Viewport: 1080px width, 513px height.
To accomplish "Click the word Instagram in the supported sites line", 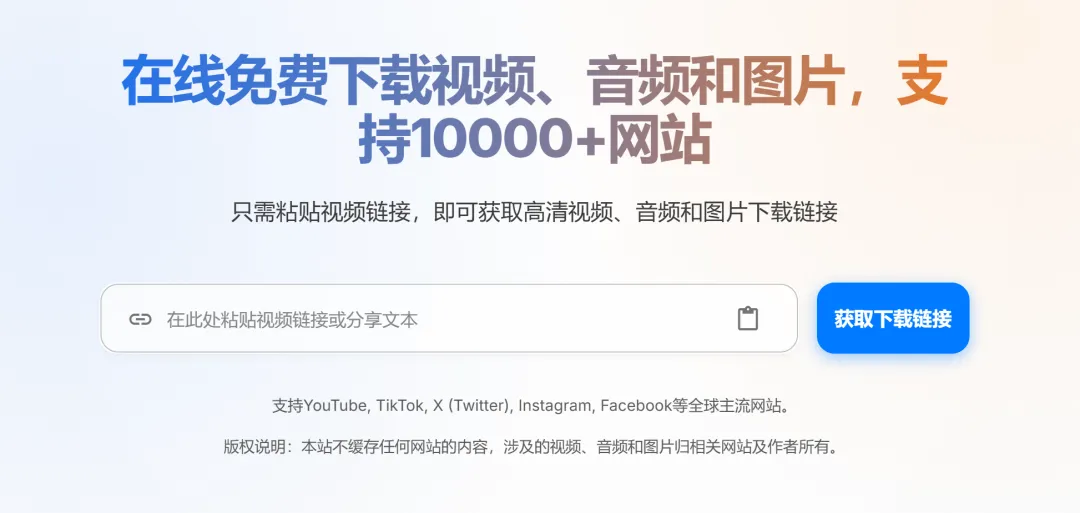I will [554, 406].
